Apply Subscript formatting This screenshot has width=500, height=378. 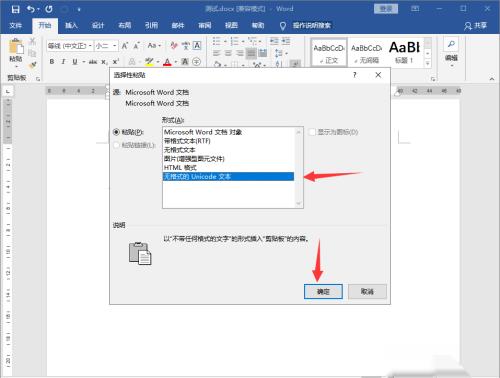coord(104,62)
